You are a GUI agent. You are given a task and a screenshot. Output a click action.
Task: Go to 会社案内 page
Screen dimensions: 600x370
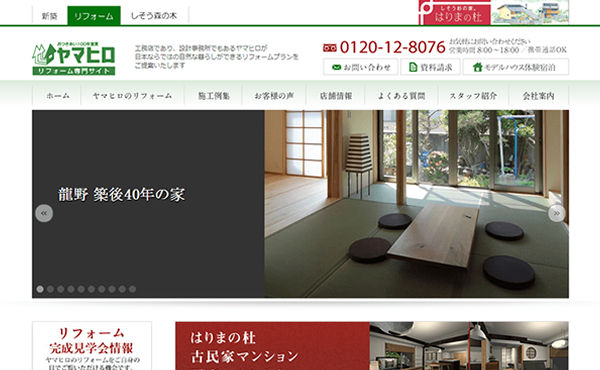538,96
